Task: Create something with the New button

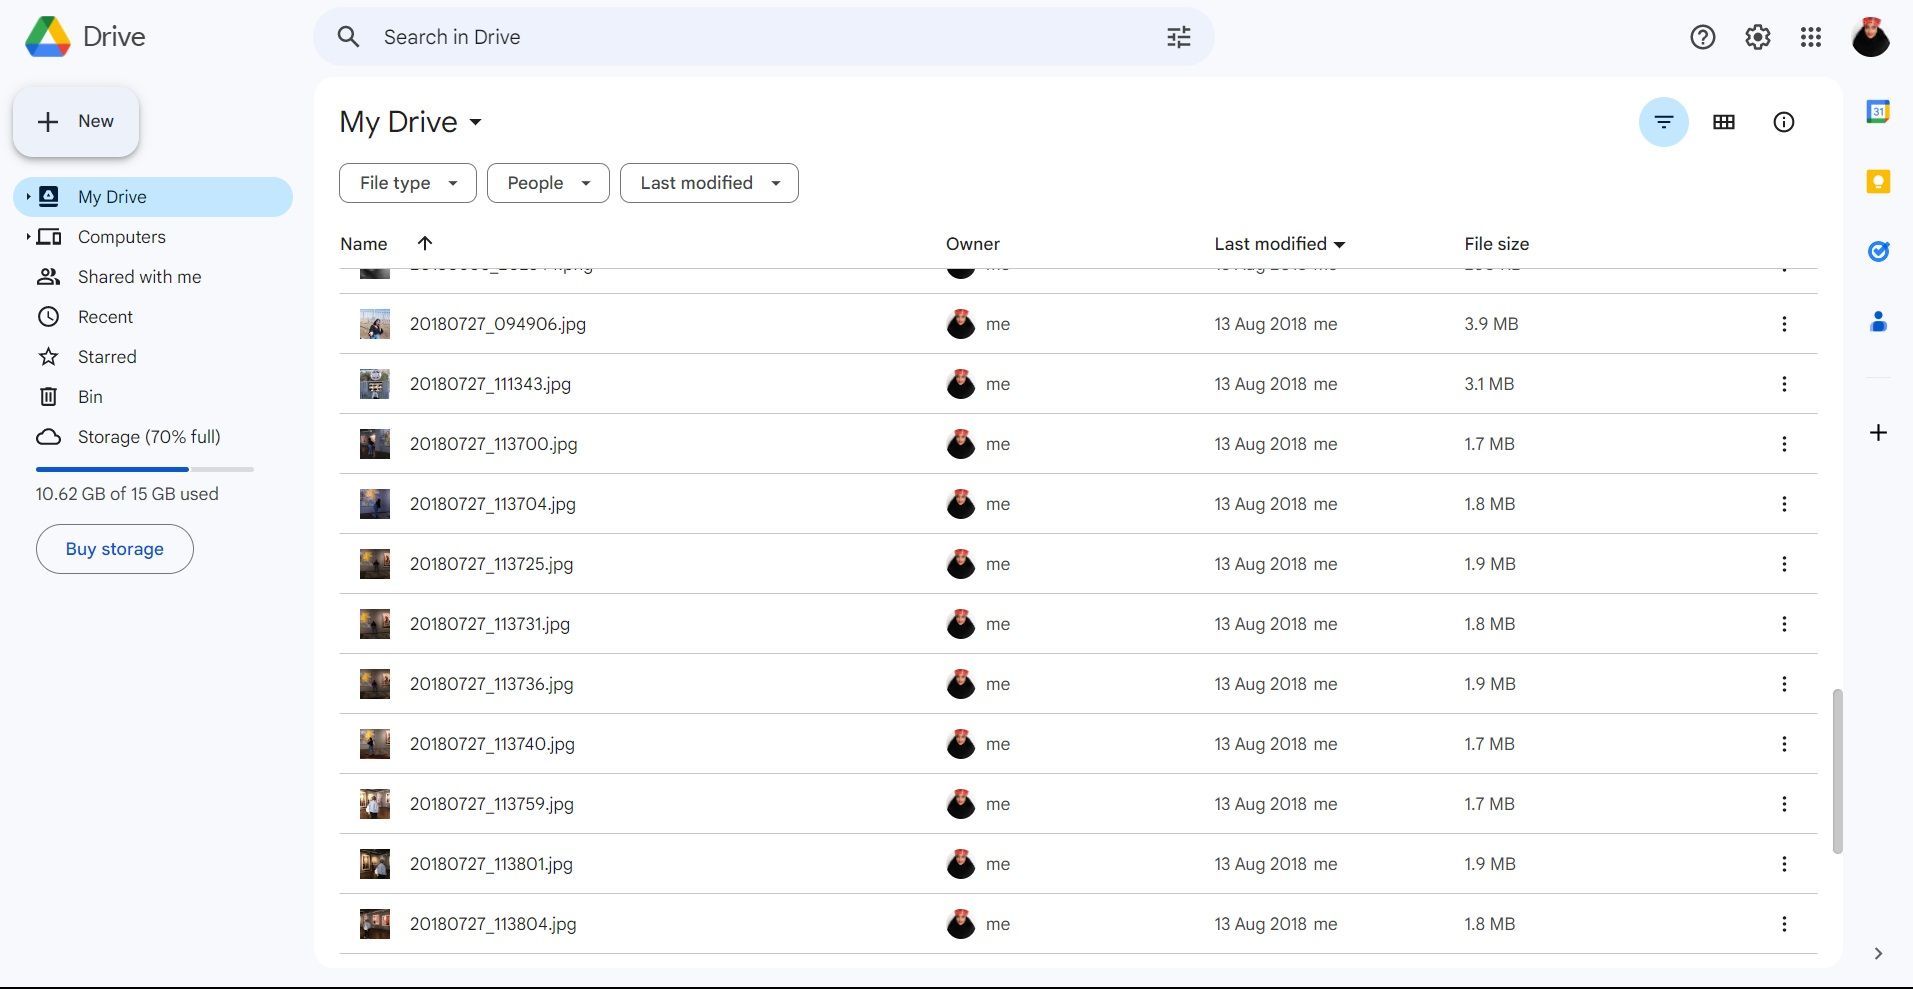Action: [75, 121]
